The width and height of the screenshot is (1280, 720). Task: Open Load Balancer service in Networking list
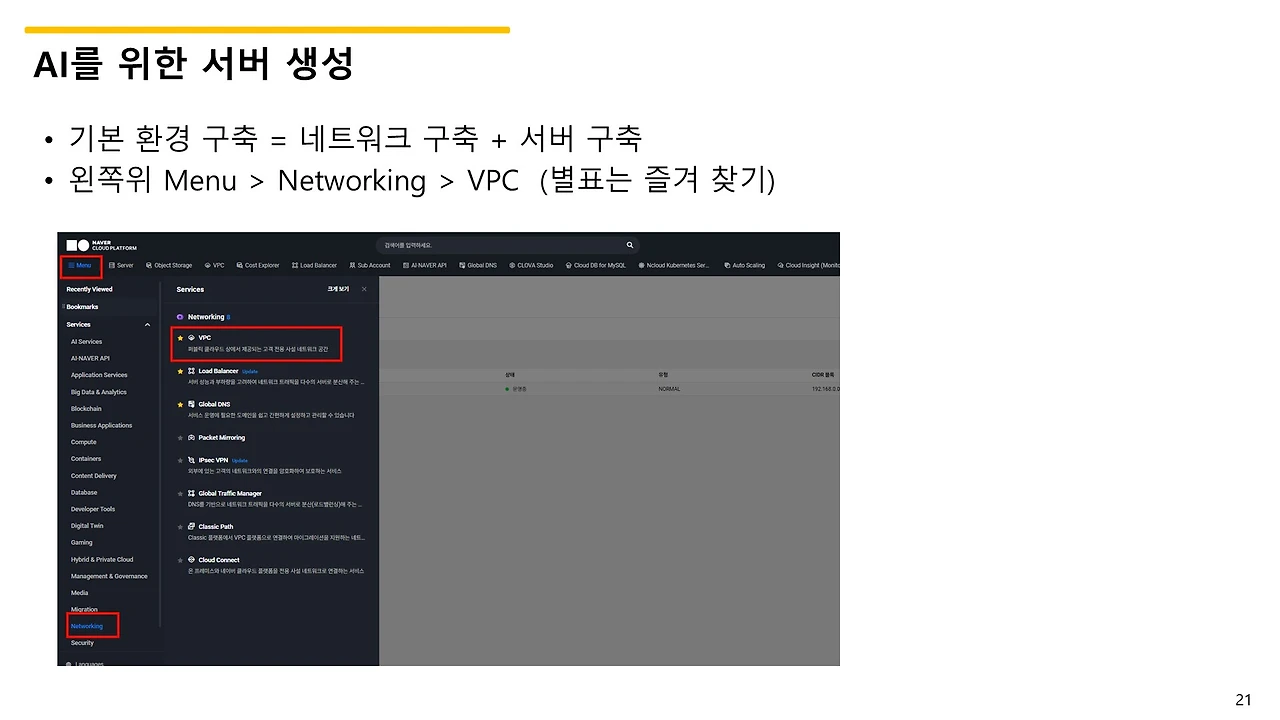pos(218,371)
